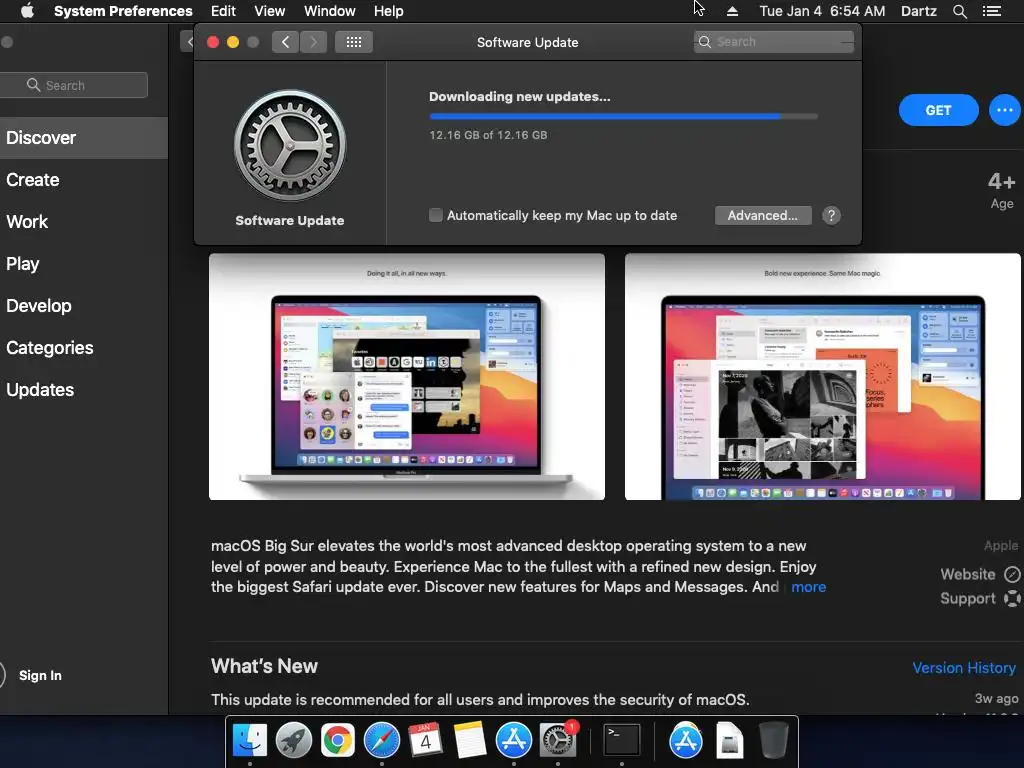Open Calendar icon showing 4 in Dock
The width and height of the screenshot is (1024, 768).
pyautogui.click(x=425, y=741)
